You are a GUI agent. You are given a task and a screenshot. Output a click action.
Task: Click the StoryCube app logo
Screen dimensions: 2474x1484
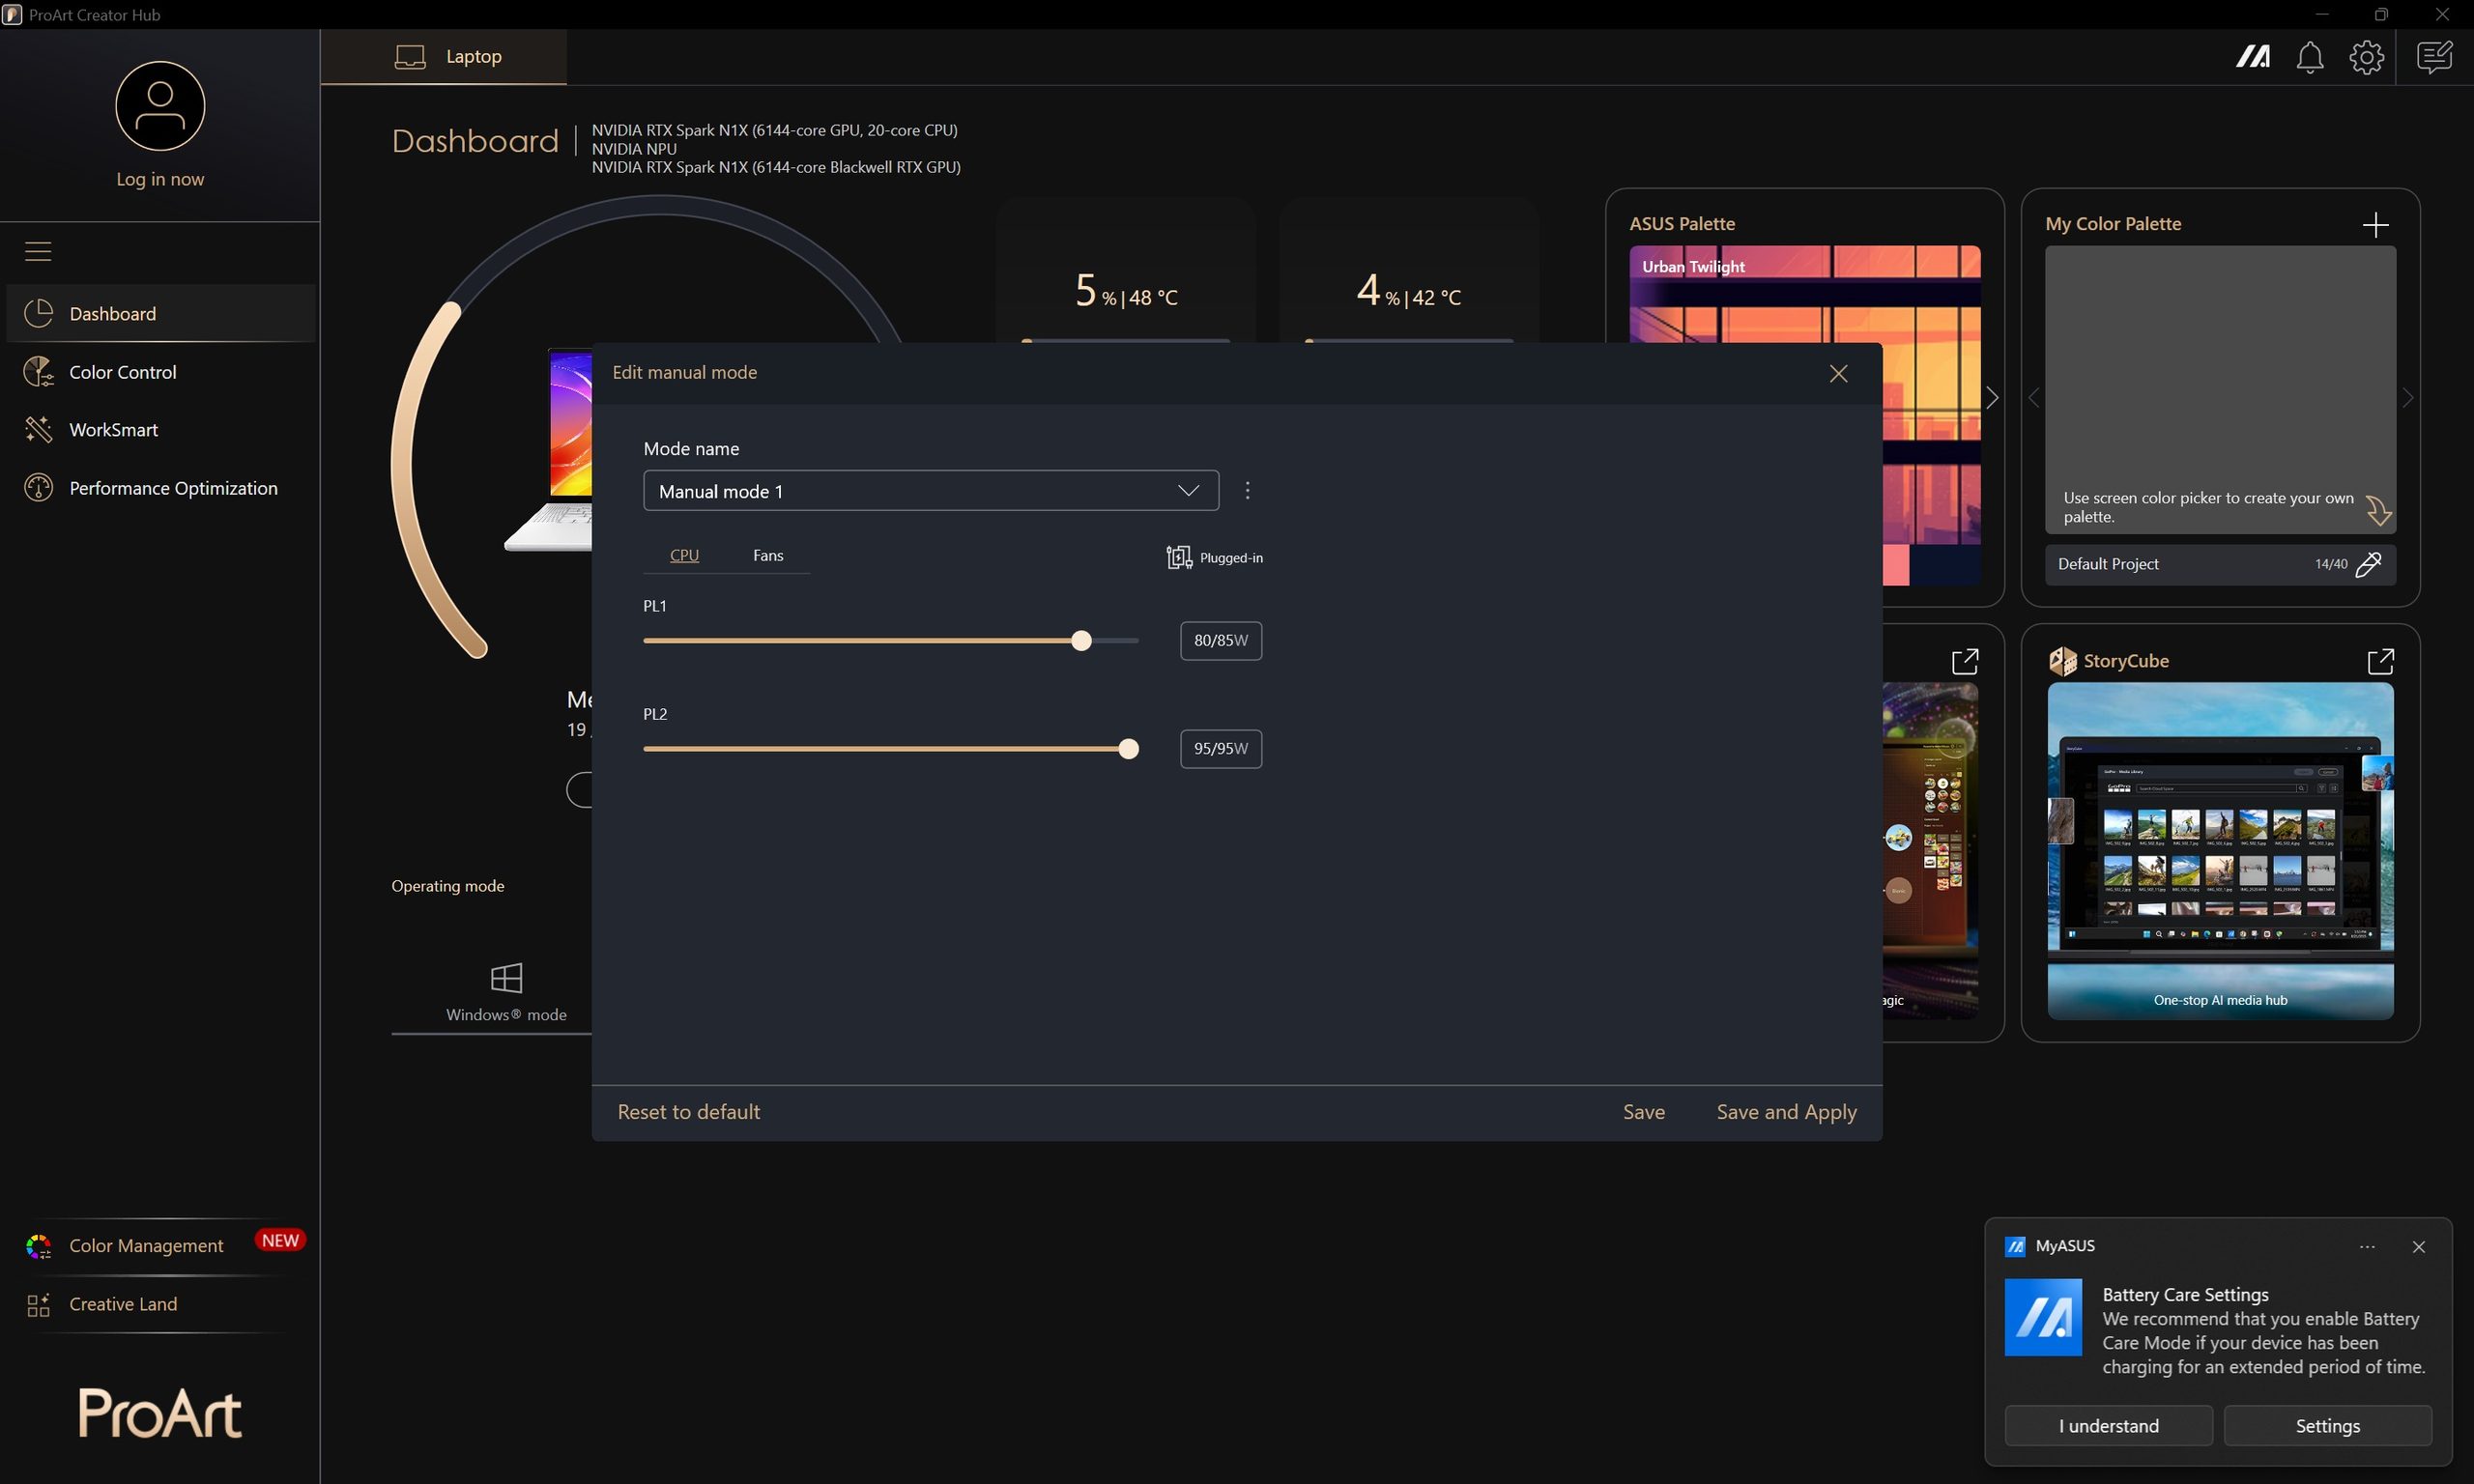pos(2062,661)
